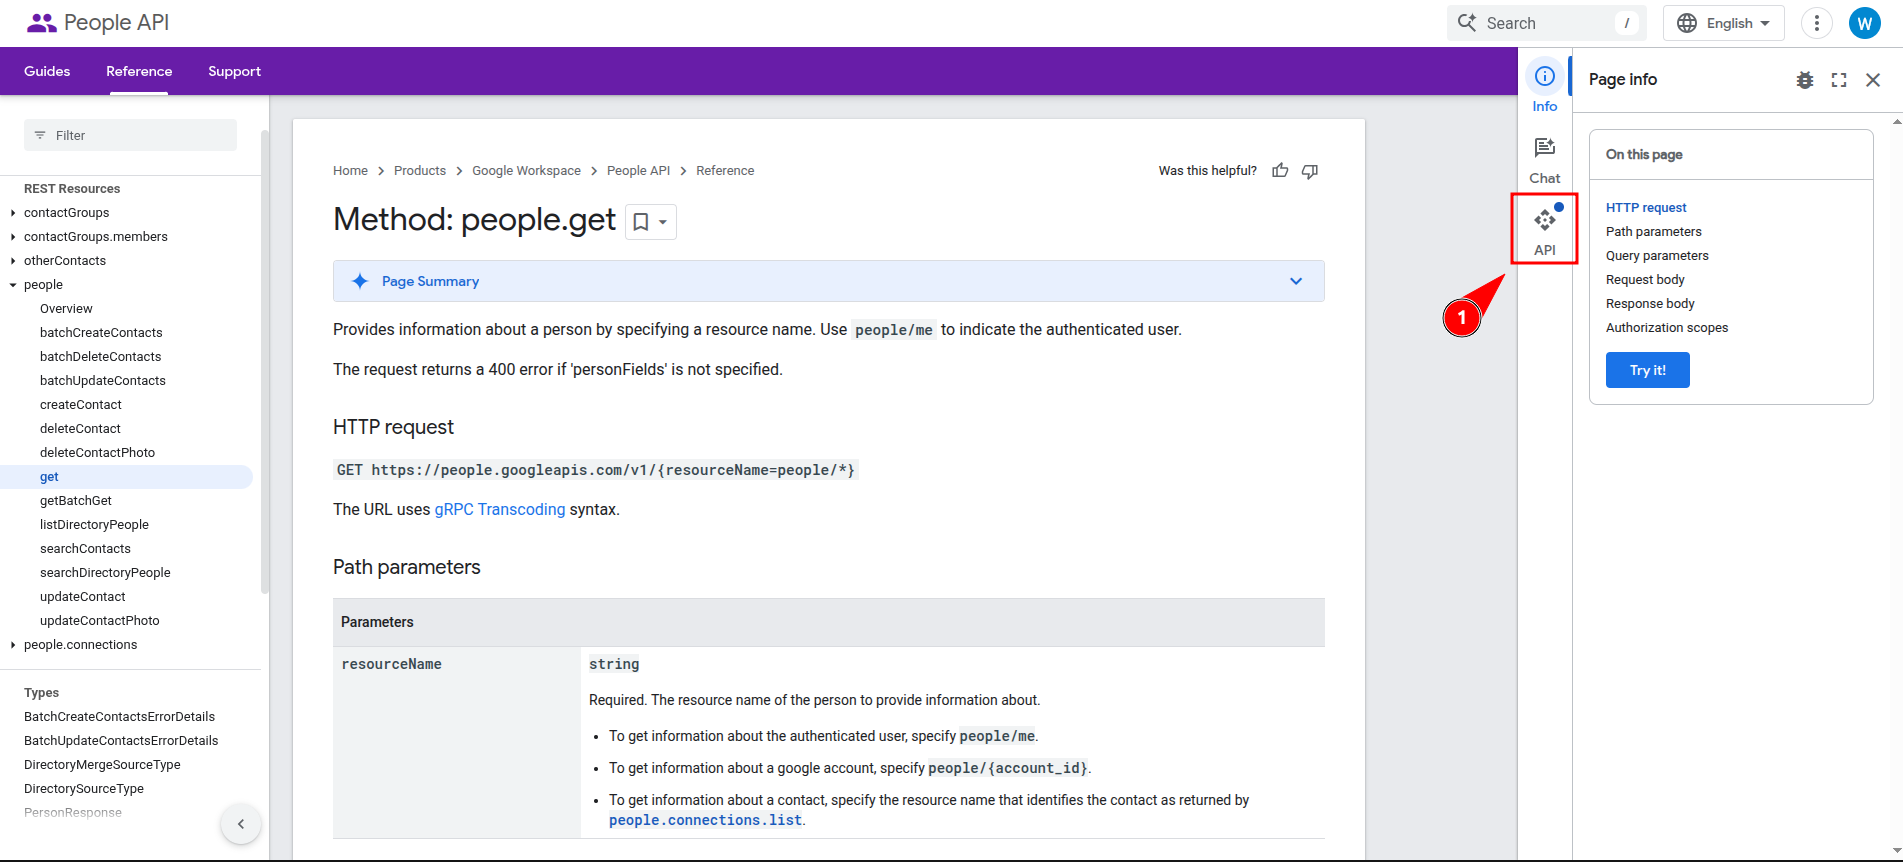Switch to the Guides tab
The height and width of the screenshot is (862, 1903).
[47, 71]
